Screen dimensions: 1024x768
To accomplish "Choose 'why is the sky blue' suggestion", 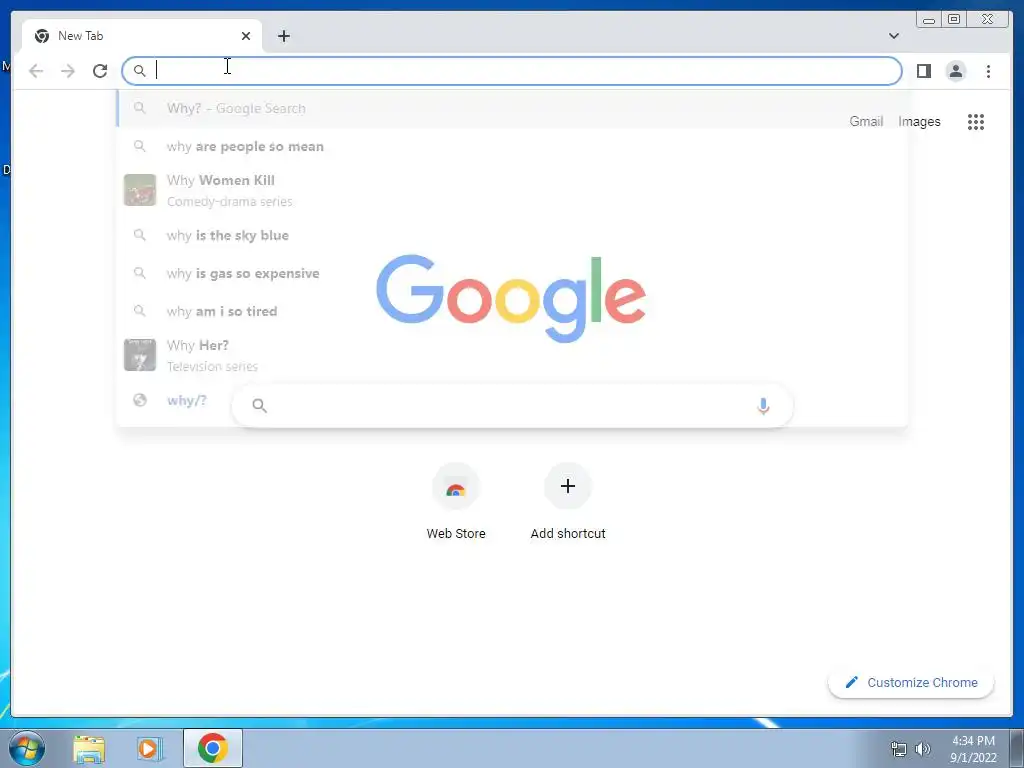I will tap(511, 235).
